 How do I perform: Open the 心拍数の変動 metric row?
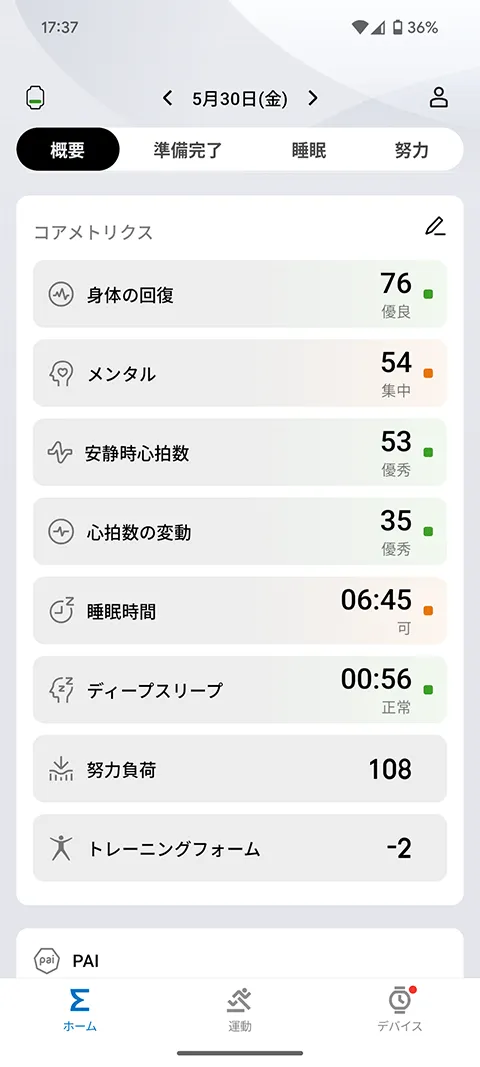[240, 531]
